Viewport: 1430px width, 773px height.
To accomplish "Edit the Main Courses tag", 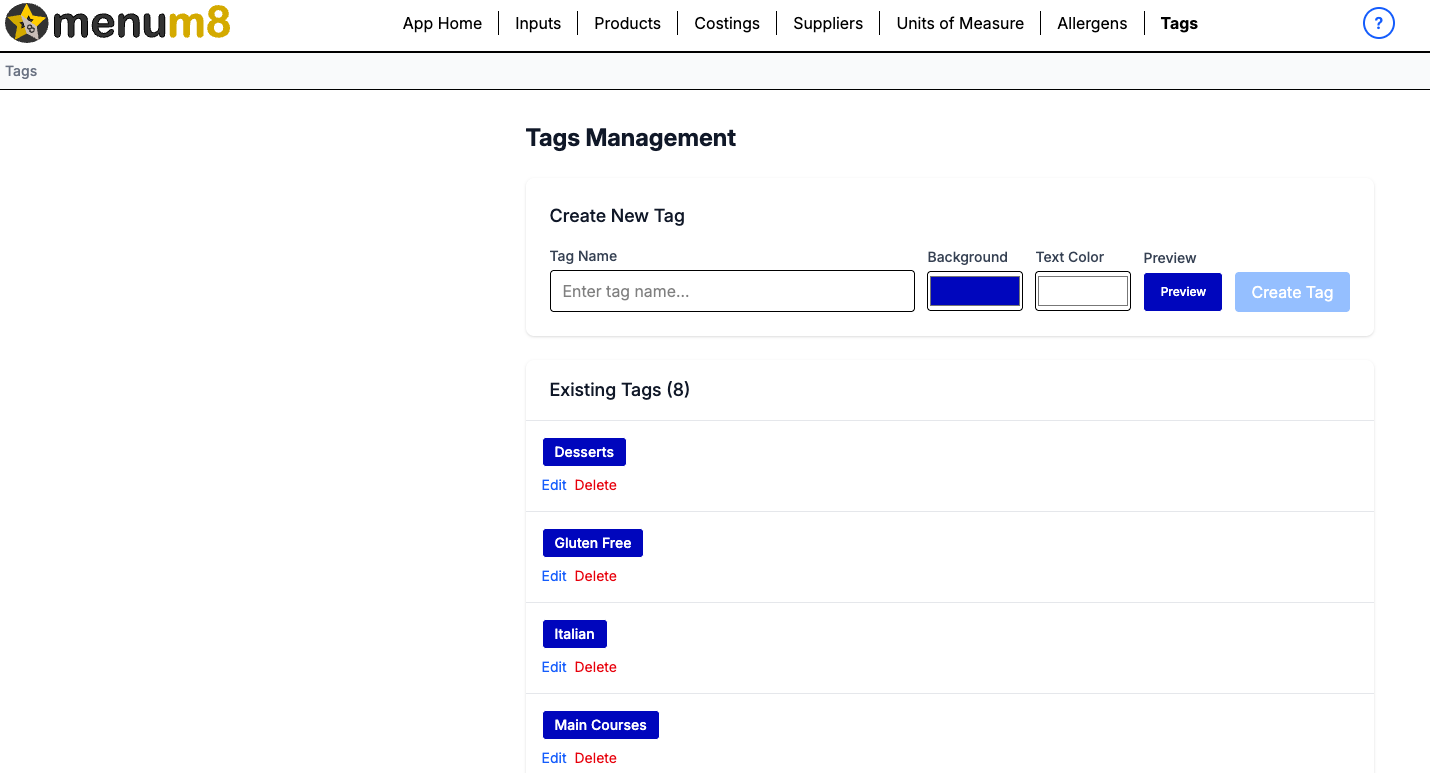I will [x=554, y=758].
